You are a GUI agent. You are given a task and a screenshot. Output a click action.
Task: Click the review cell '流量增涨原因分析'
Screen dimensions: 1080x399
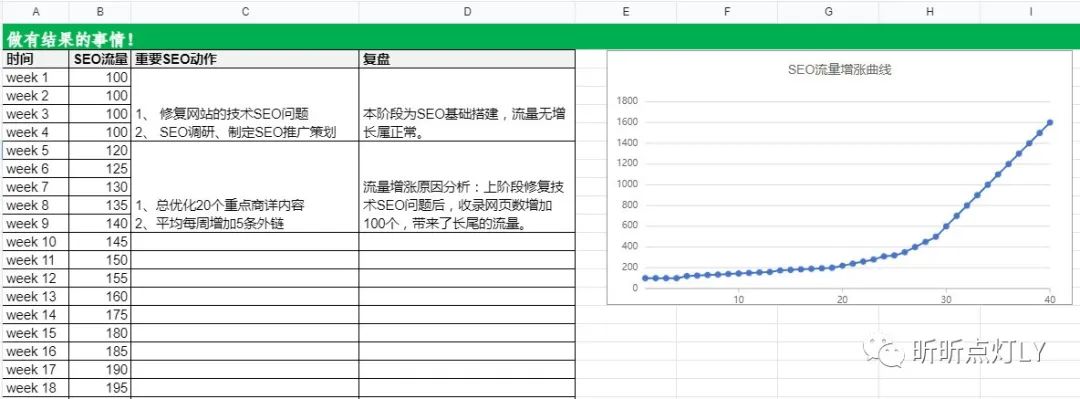pyautogui.click(x=467, y=187)
